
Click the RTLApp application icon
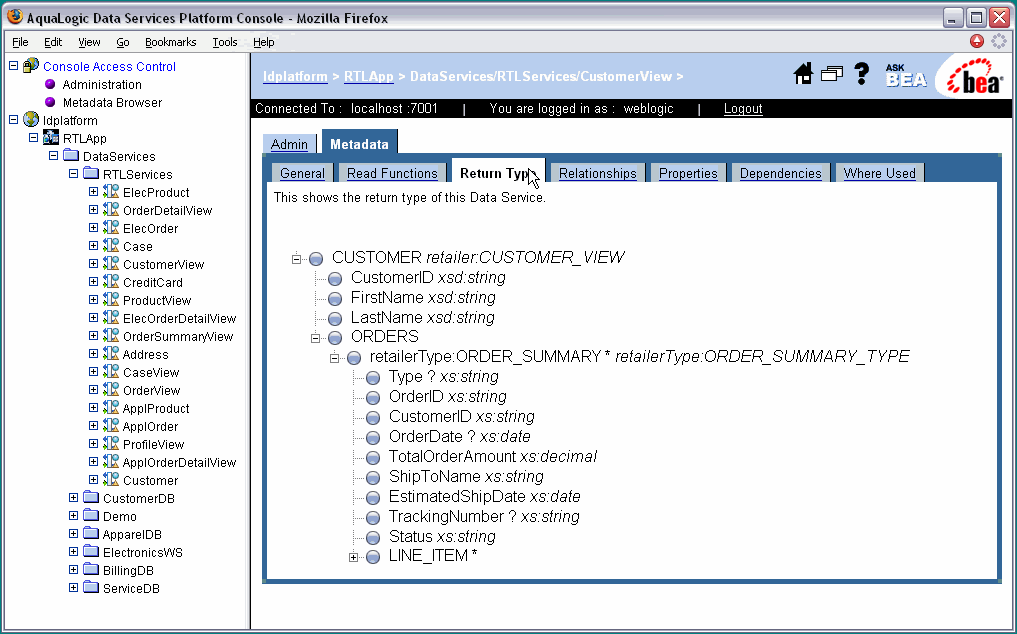(x=51, y=138)
